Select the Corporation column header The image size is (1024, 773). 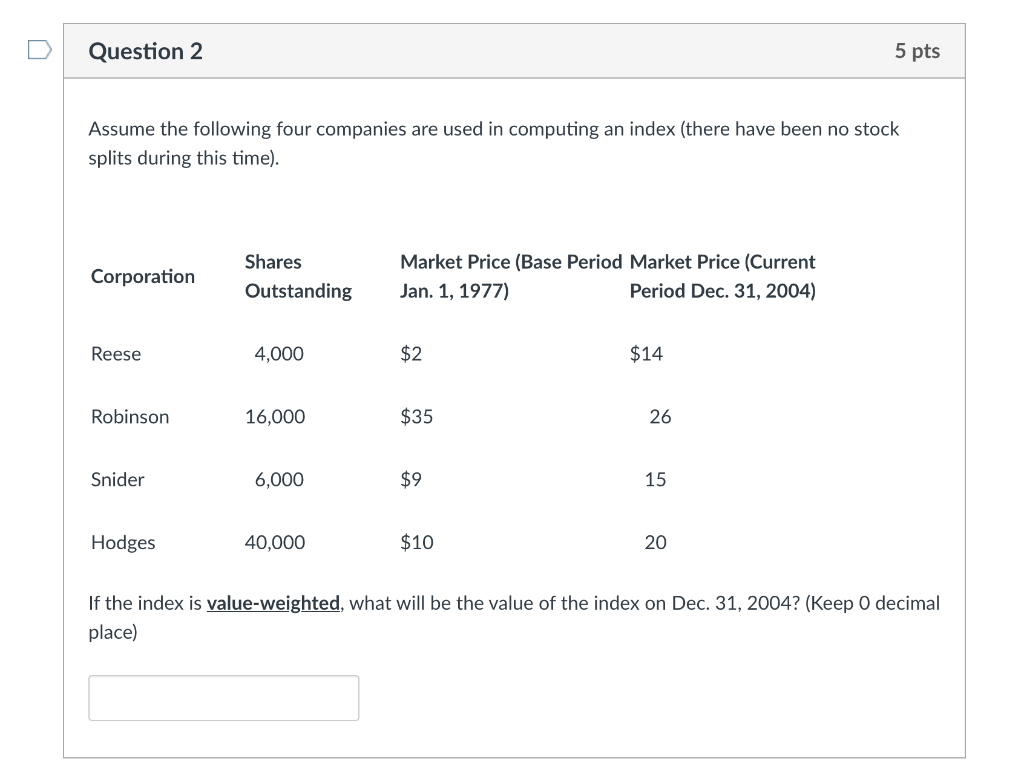143,276
